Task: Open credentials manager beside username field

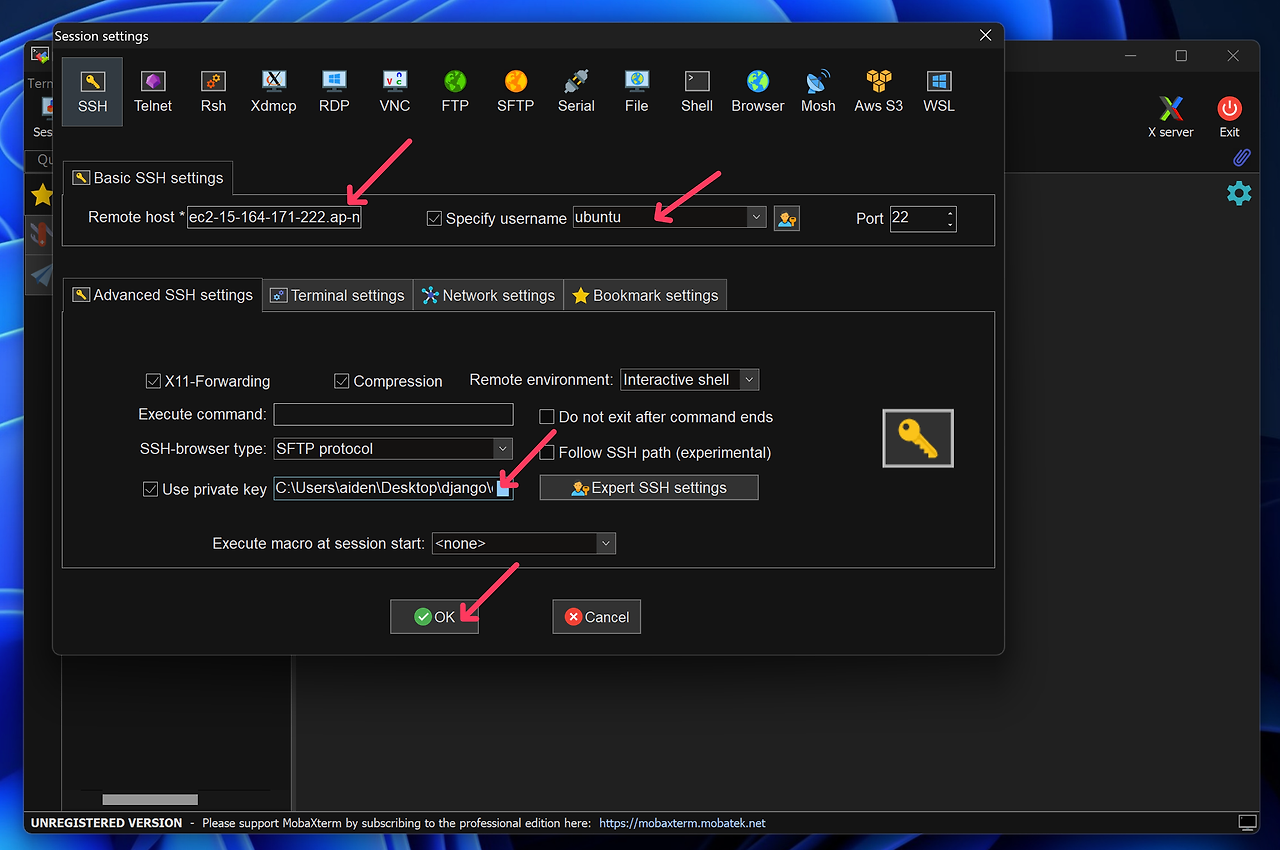Action: (x=786, y=218)
